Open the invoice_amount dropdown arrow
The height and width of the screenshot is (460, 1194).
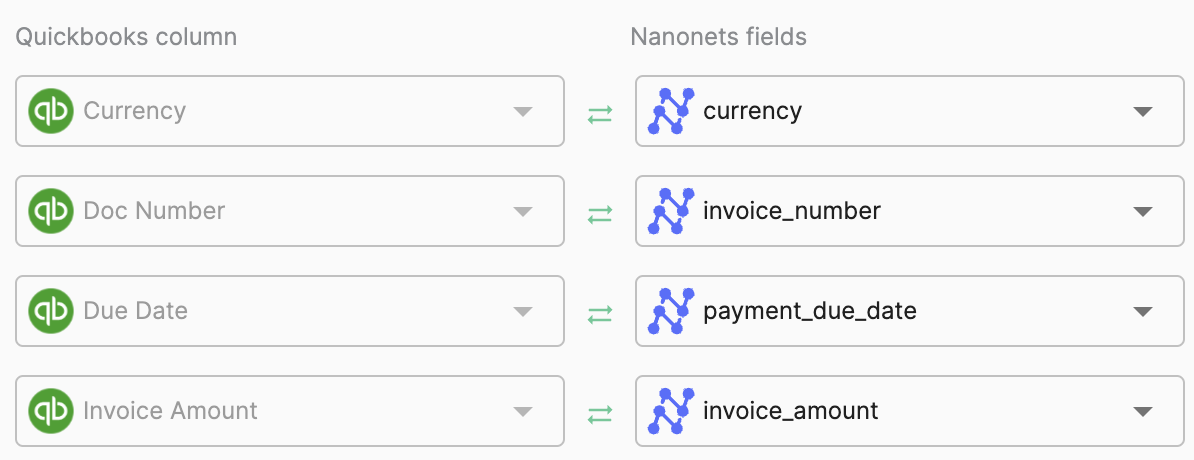tap(1143, 411)
